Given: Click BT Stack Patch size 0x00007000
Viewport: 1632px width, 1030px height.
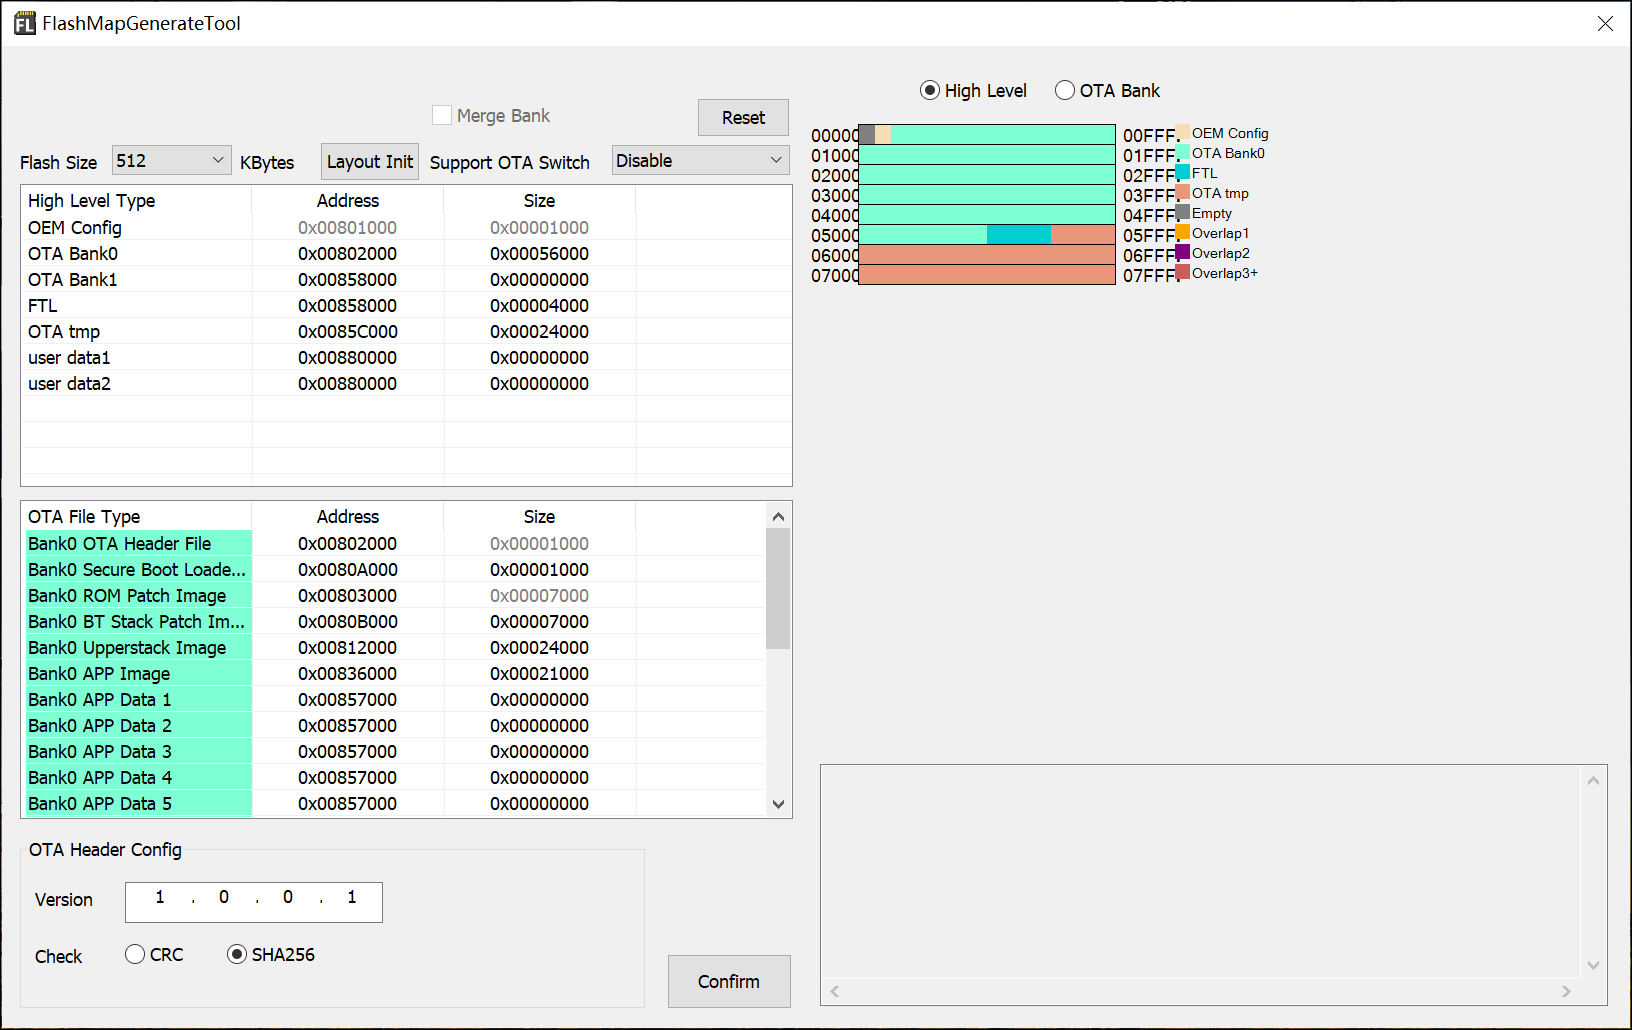Looking at the screenshot, I should click(539, 622).
